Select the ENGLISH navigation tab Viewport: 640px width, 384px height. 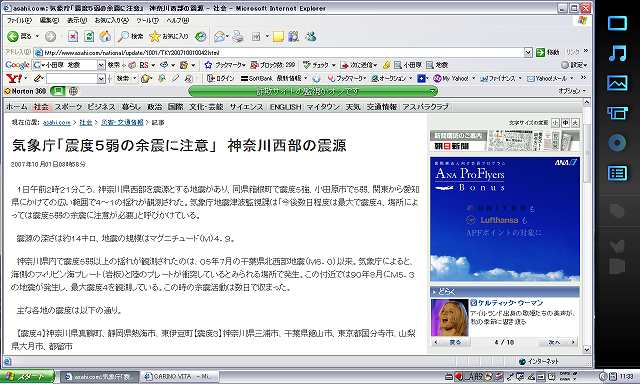[285, 107]
